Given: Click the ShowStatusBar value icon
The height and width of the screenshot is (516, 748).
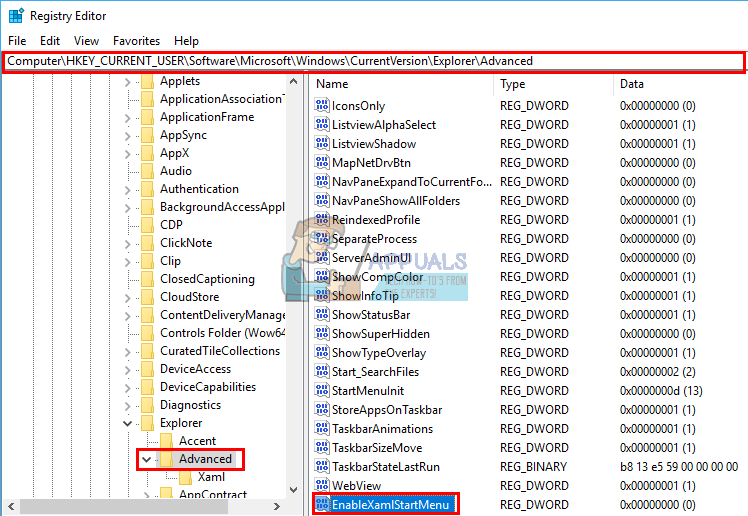Looking at the screenshot, I should pyautogui.click(x=322, y=315).
